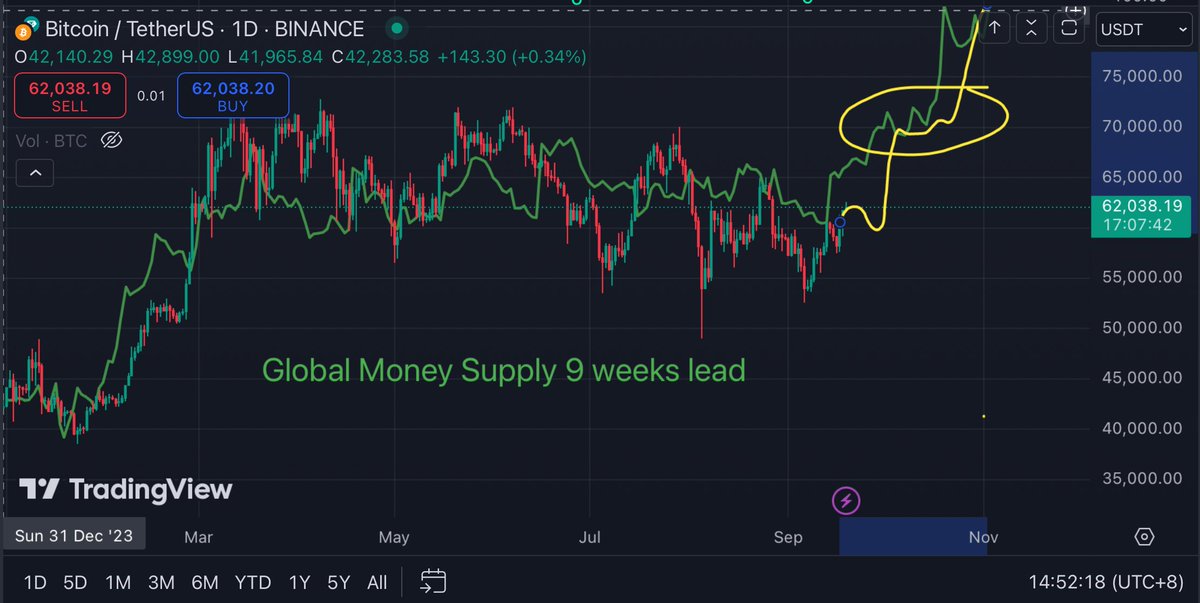This screenshot has height=603, width=1200.
Task: Click the purple lightning bolt event icon
Action: click(x=847, y=500)
